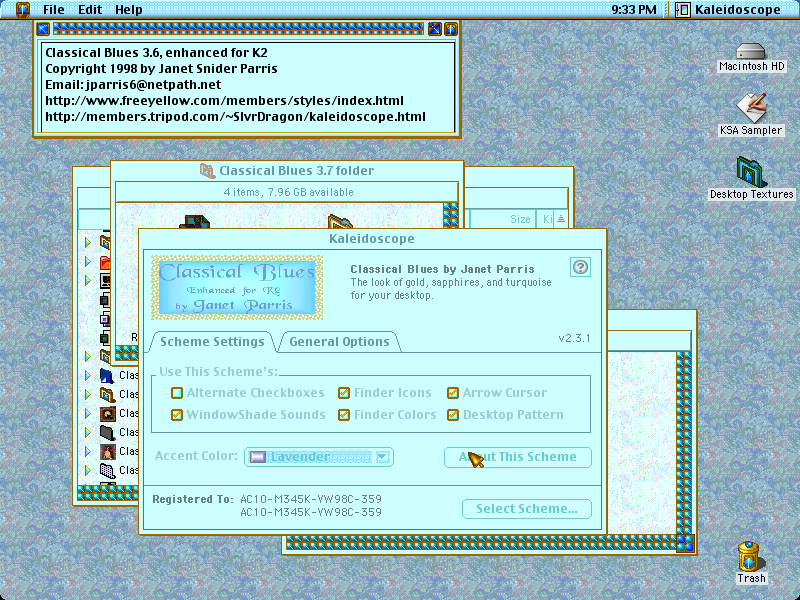
Task: Click vertical scrollbar of the rear bottom-right window
Action: click(684, 443)
